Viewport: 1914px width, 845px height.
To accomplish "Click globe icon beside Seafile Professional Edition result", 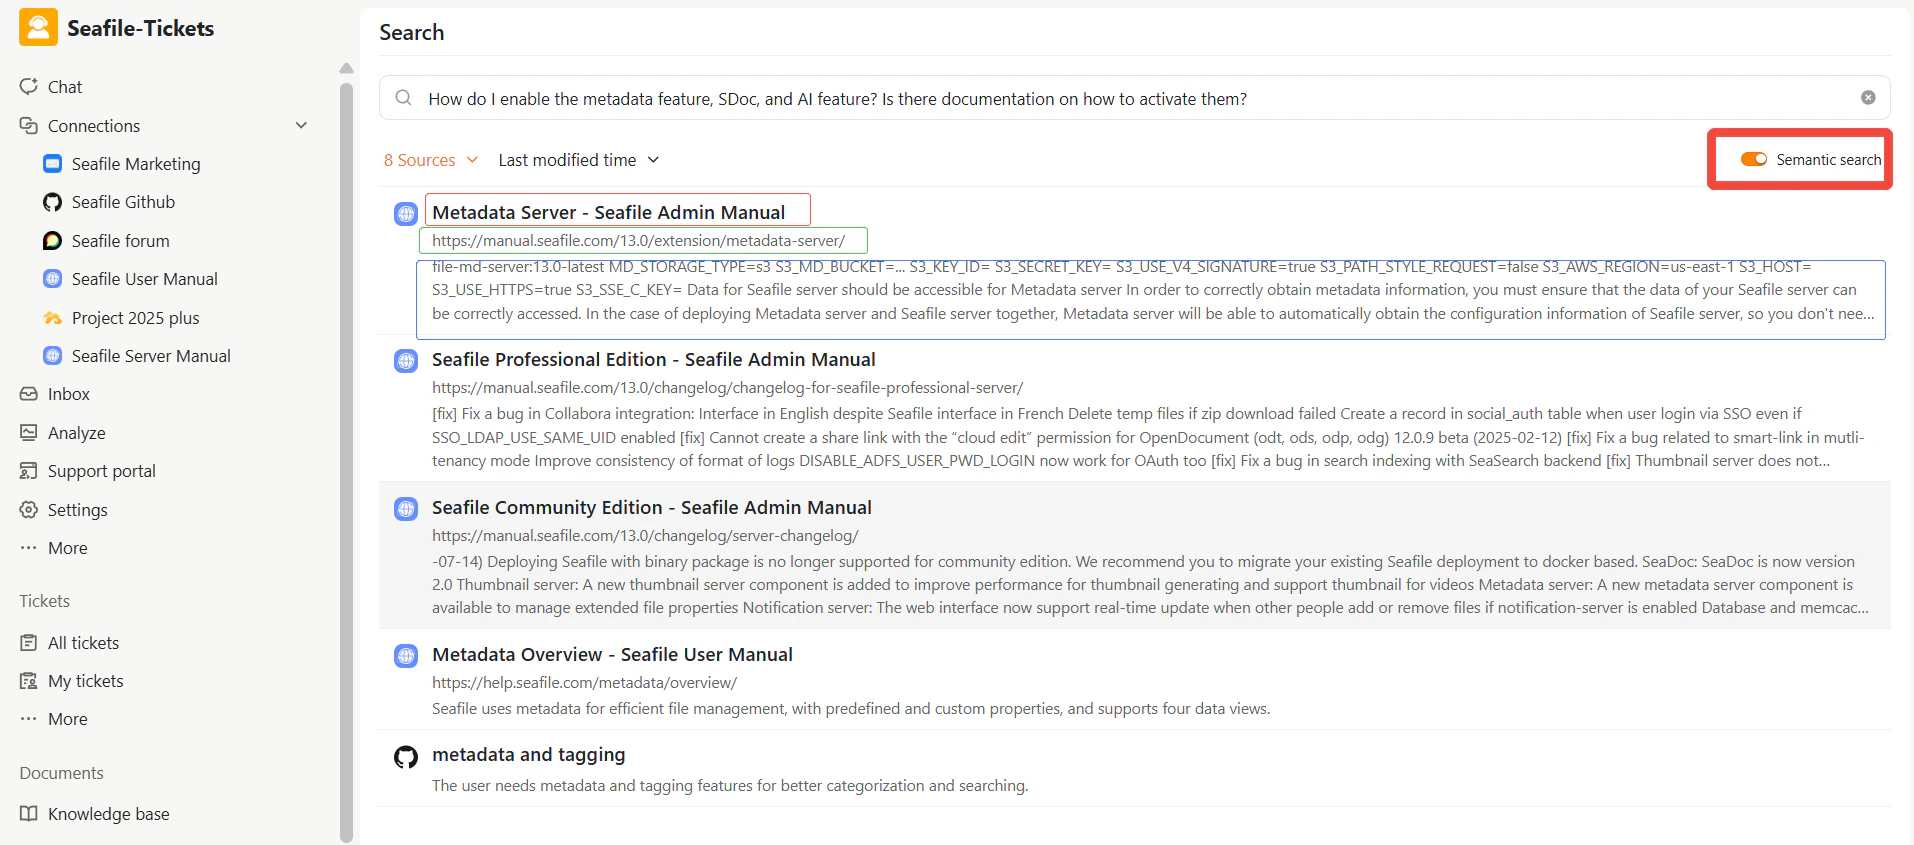I will point(406,361).
